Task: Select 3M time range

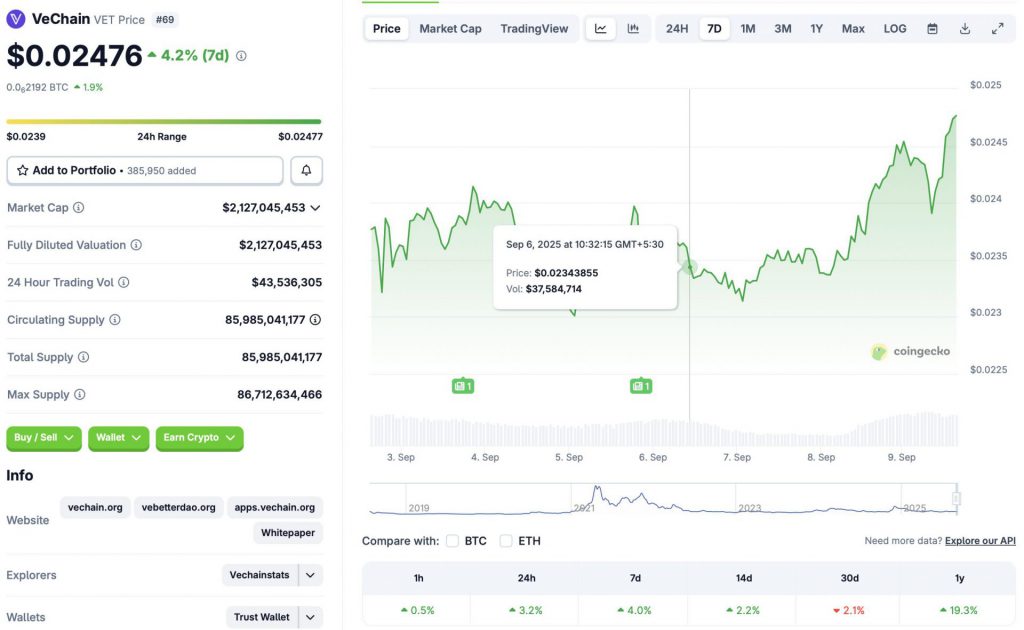Action: [783, 29]
